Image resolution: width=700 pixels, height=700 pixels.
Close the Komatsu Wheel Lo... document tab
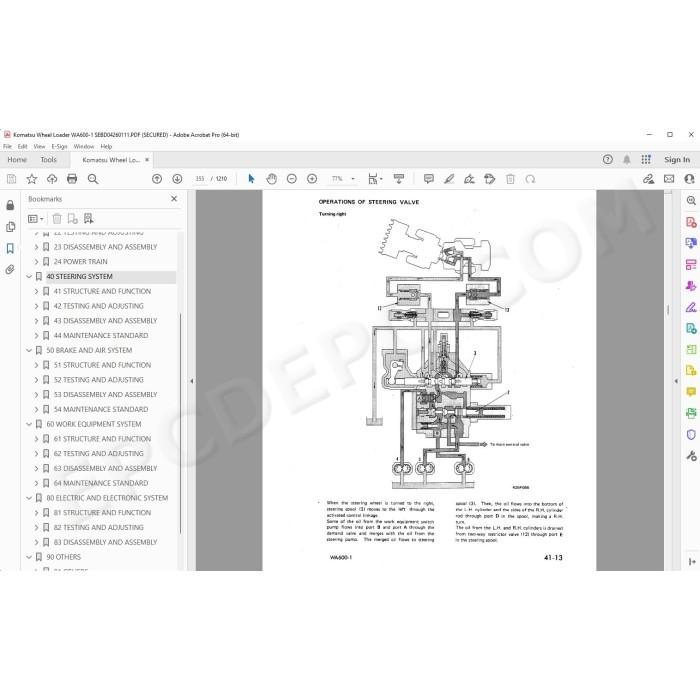(147, 160)
